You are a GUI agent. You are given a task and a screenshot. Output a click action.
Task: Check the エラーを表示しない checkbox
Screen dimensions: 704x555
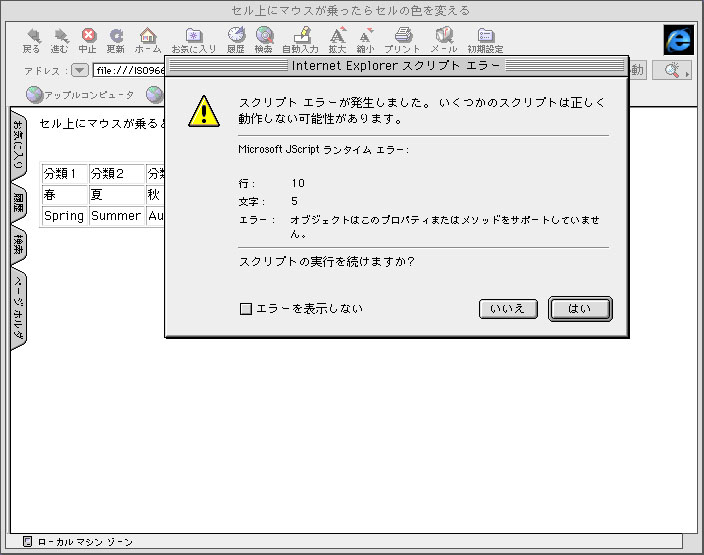point(246,308)
